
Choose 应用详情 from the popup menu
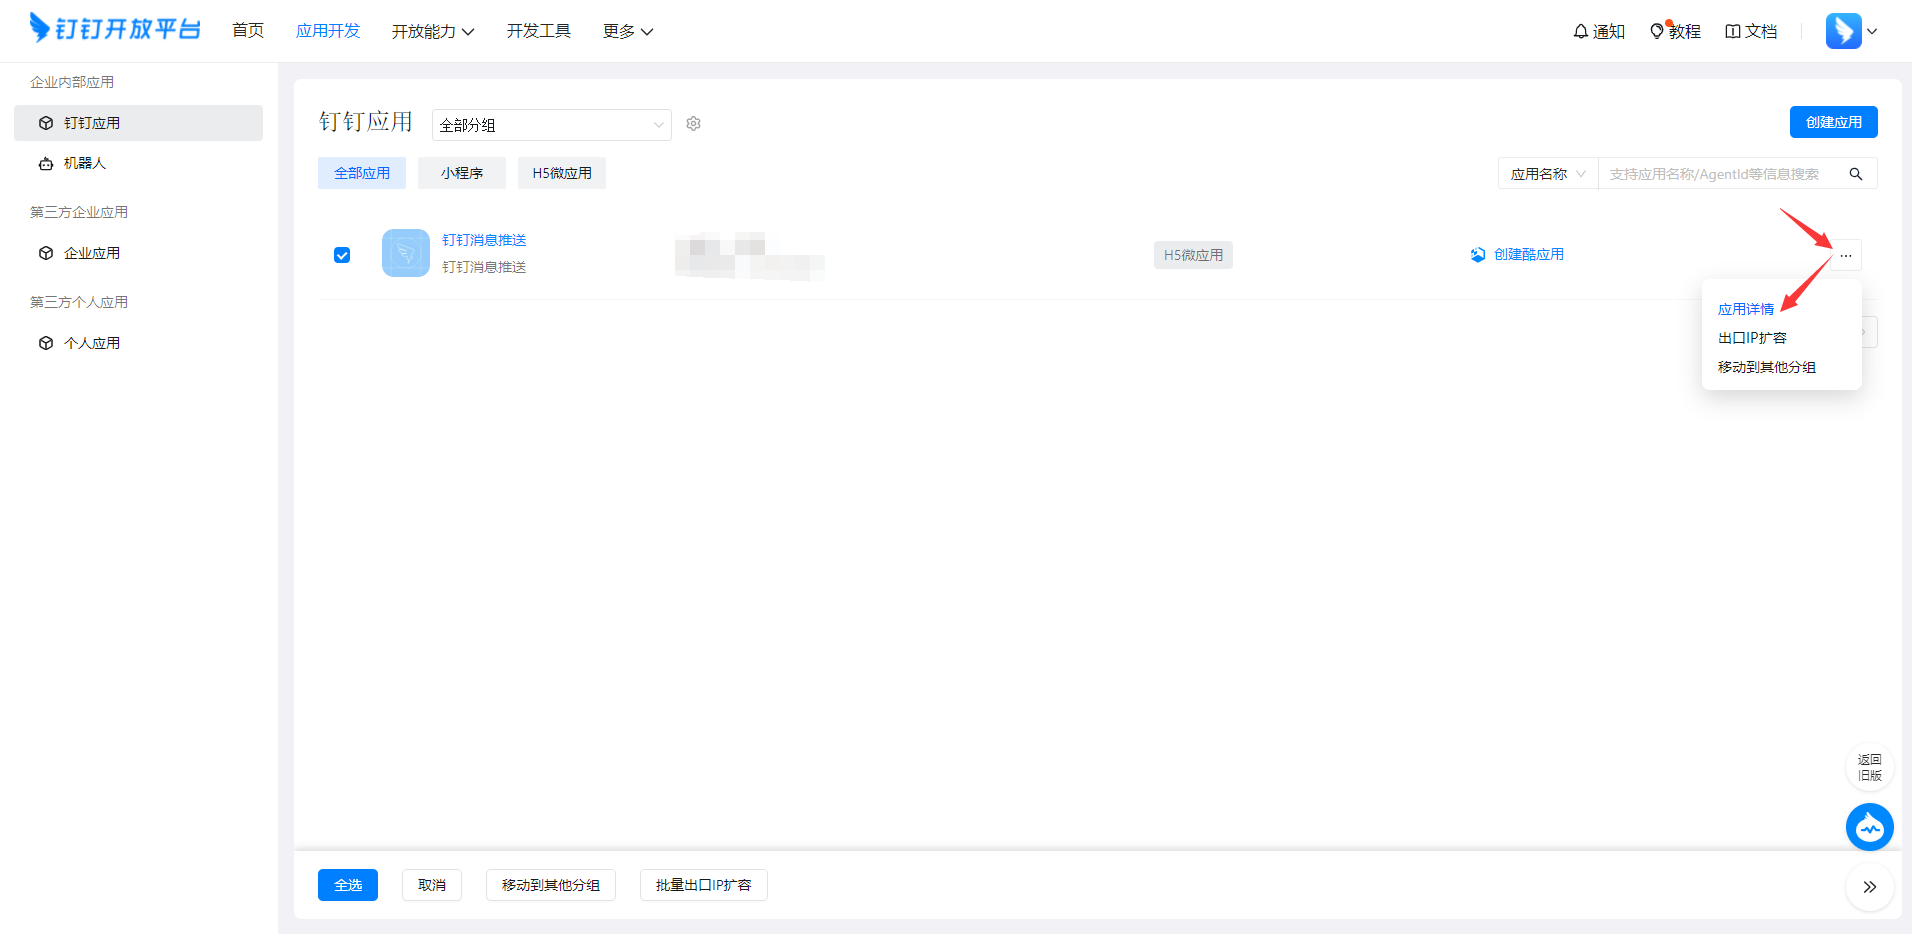click(x=1746, y=309)
